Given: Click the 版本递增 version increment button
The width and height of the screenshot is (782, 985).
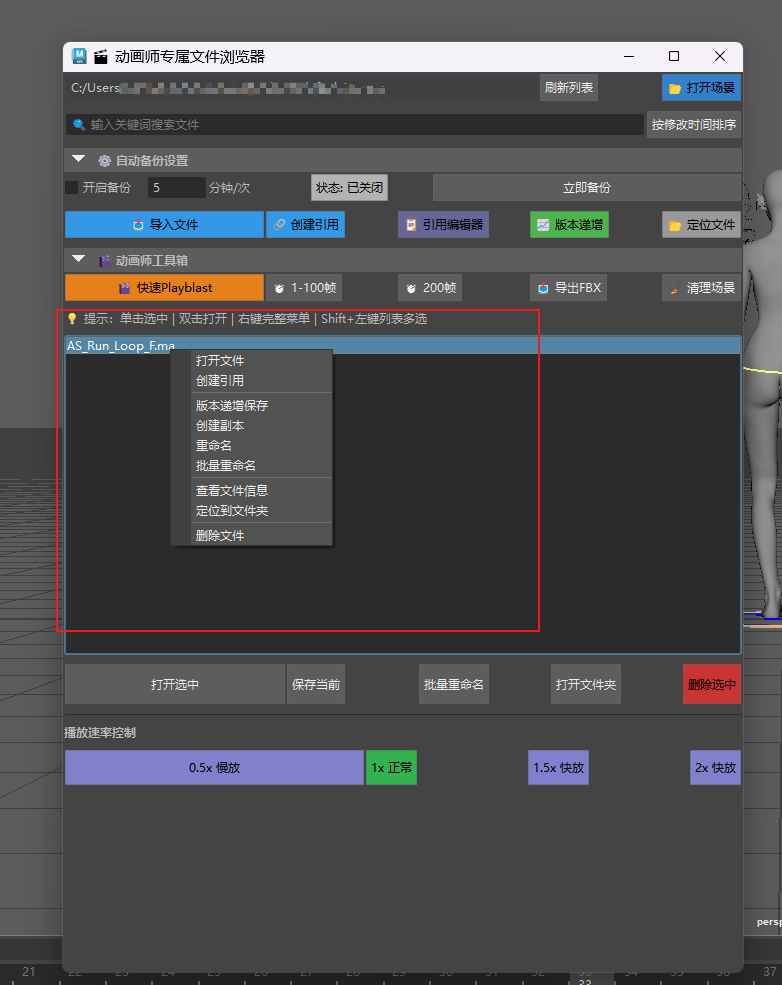Looking at the screenshot, I should (x=570, y=225).
